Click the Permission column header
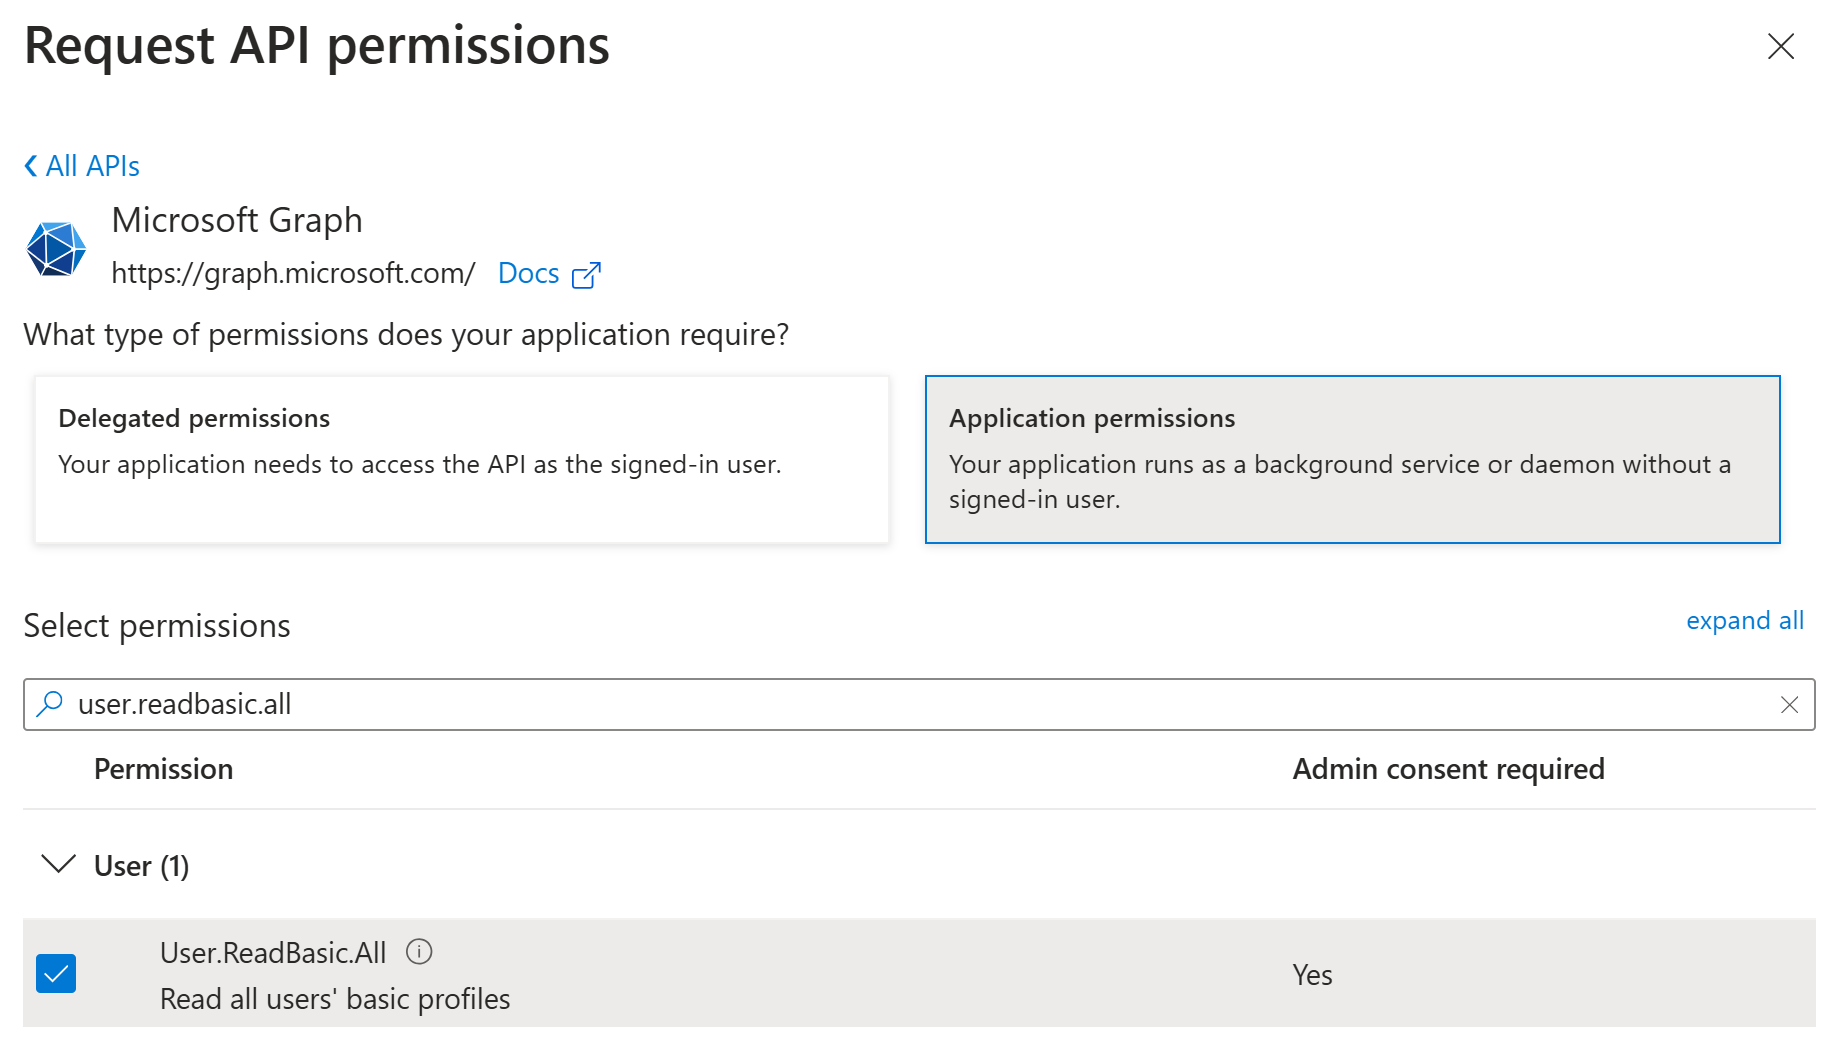The width and height of the screenshot is (1832, 1050). click(163, 769)
